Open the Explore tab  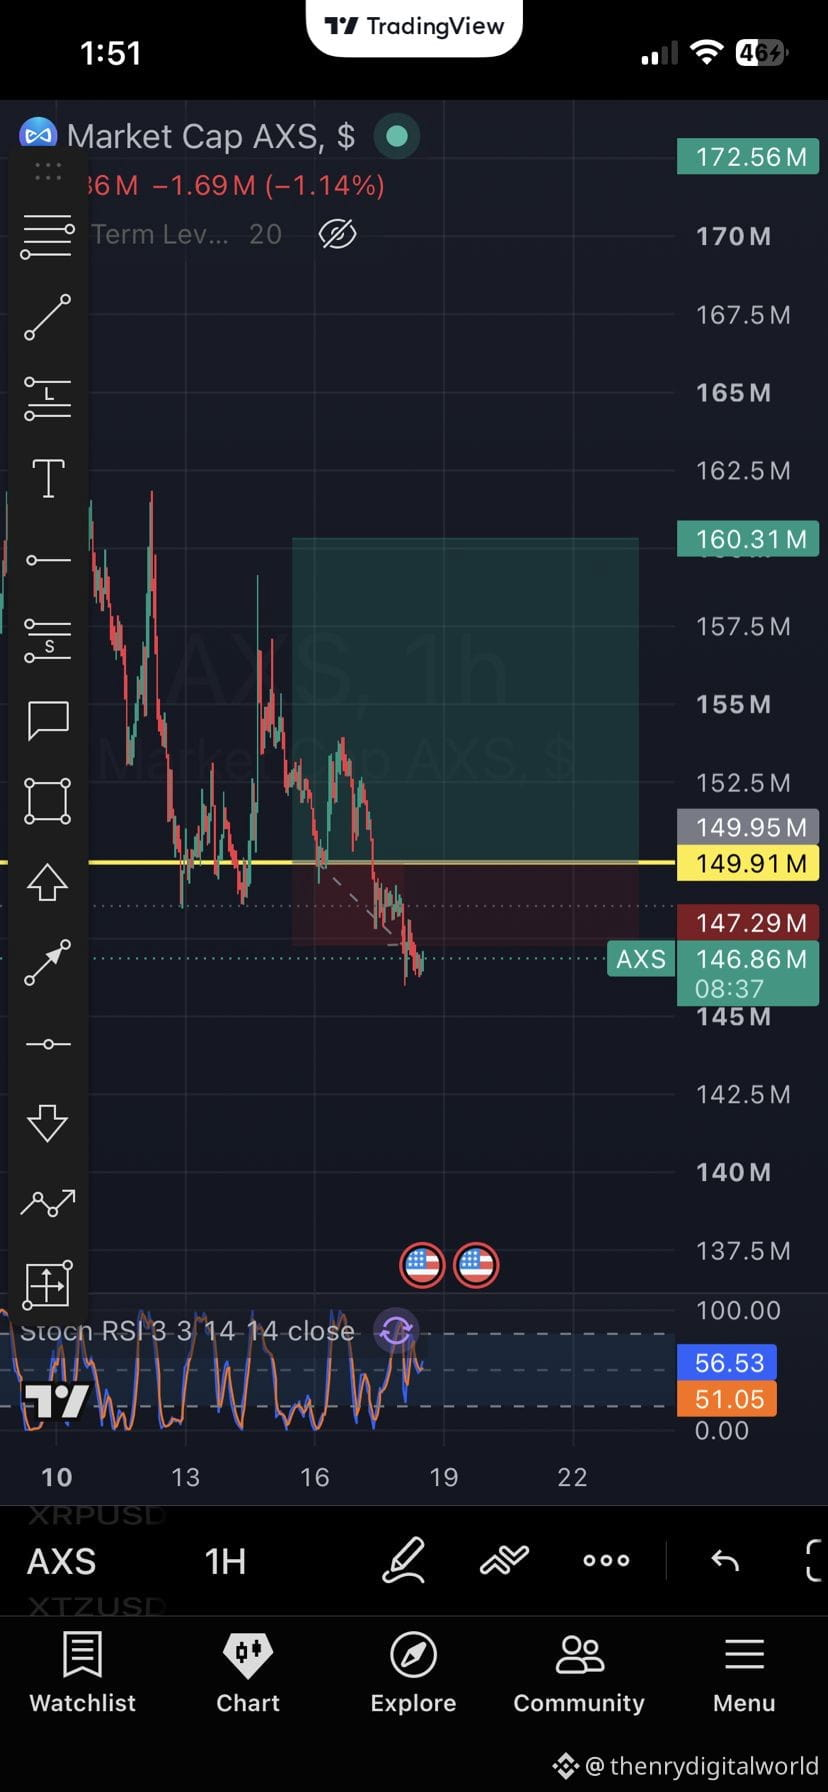point(413,1673)
